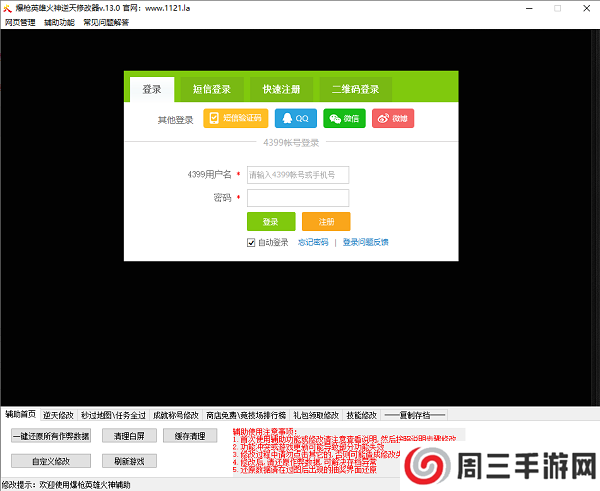Click the 短信验证码 SMS code icon button
This screenshot has height=491, width=600.
click(235, 119)
